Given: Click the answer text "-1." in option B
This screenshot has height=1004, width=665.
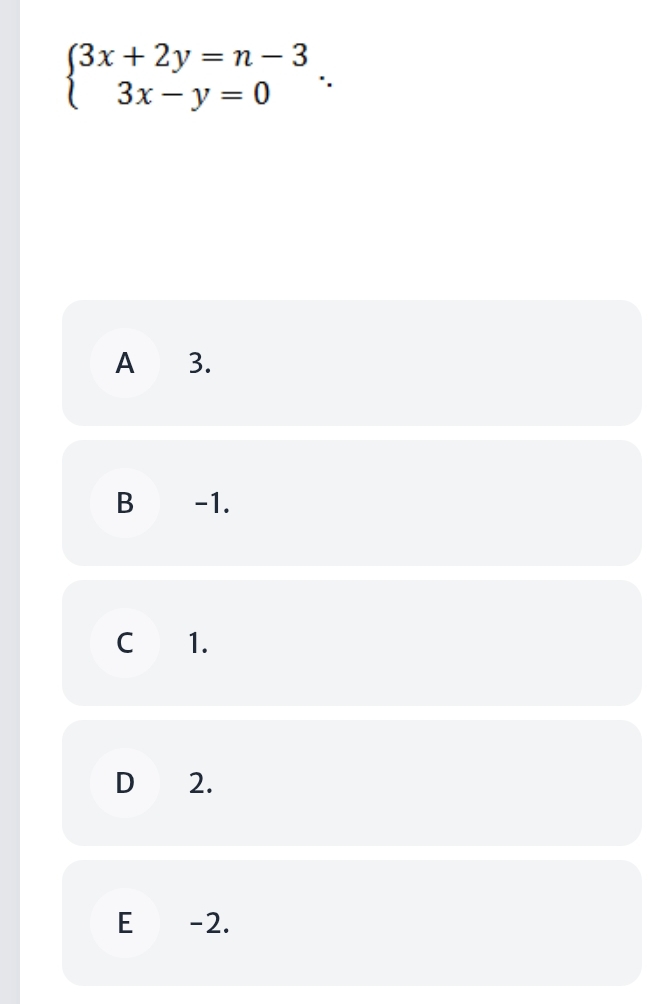Looking at the screenshot, I should coord(212,503).
